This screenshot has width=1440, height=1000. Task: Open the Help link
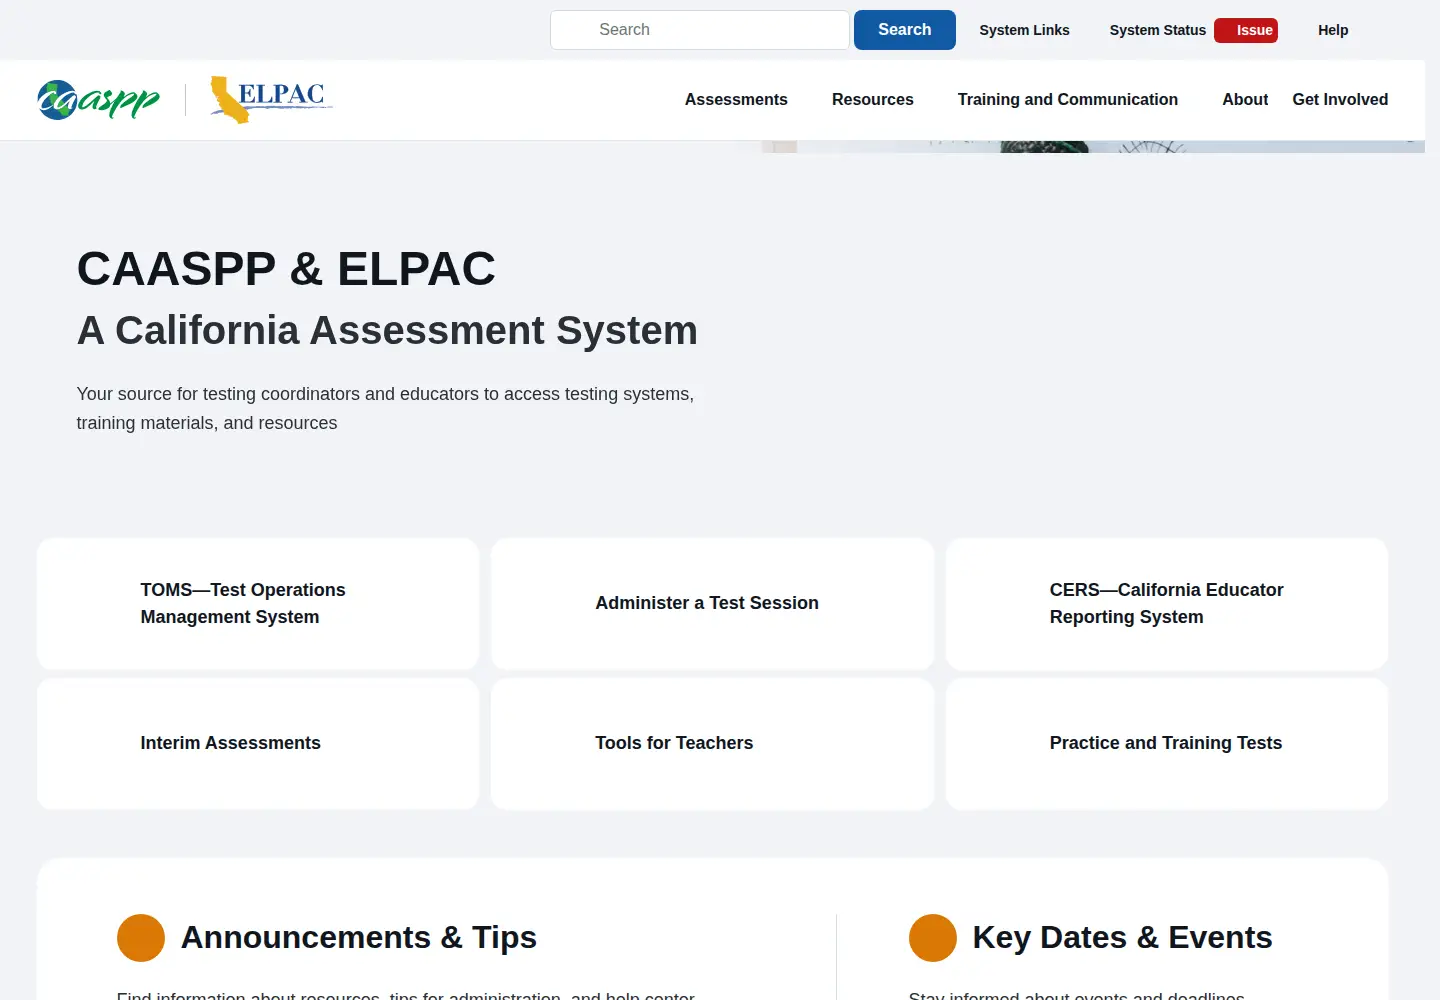pos(1333,30)
